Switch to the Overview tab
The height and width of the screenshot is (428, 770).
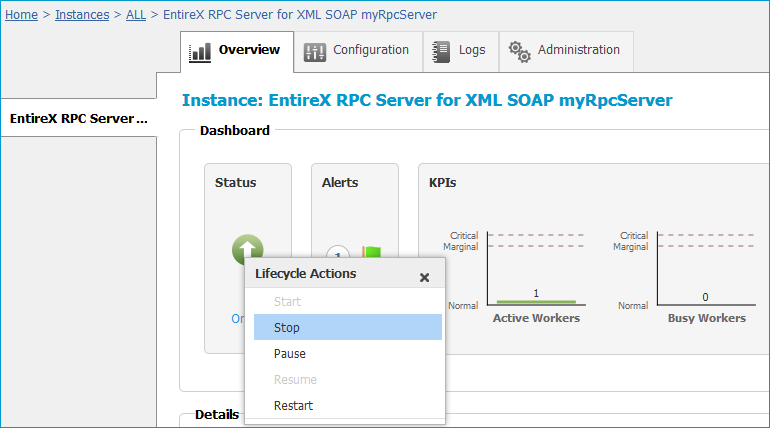coord(237,52)
